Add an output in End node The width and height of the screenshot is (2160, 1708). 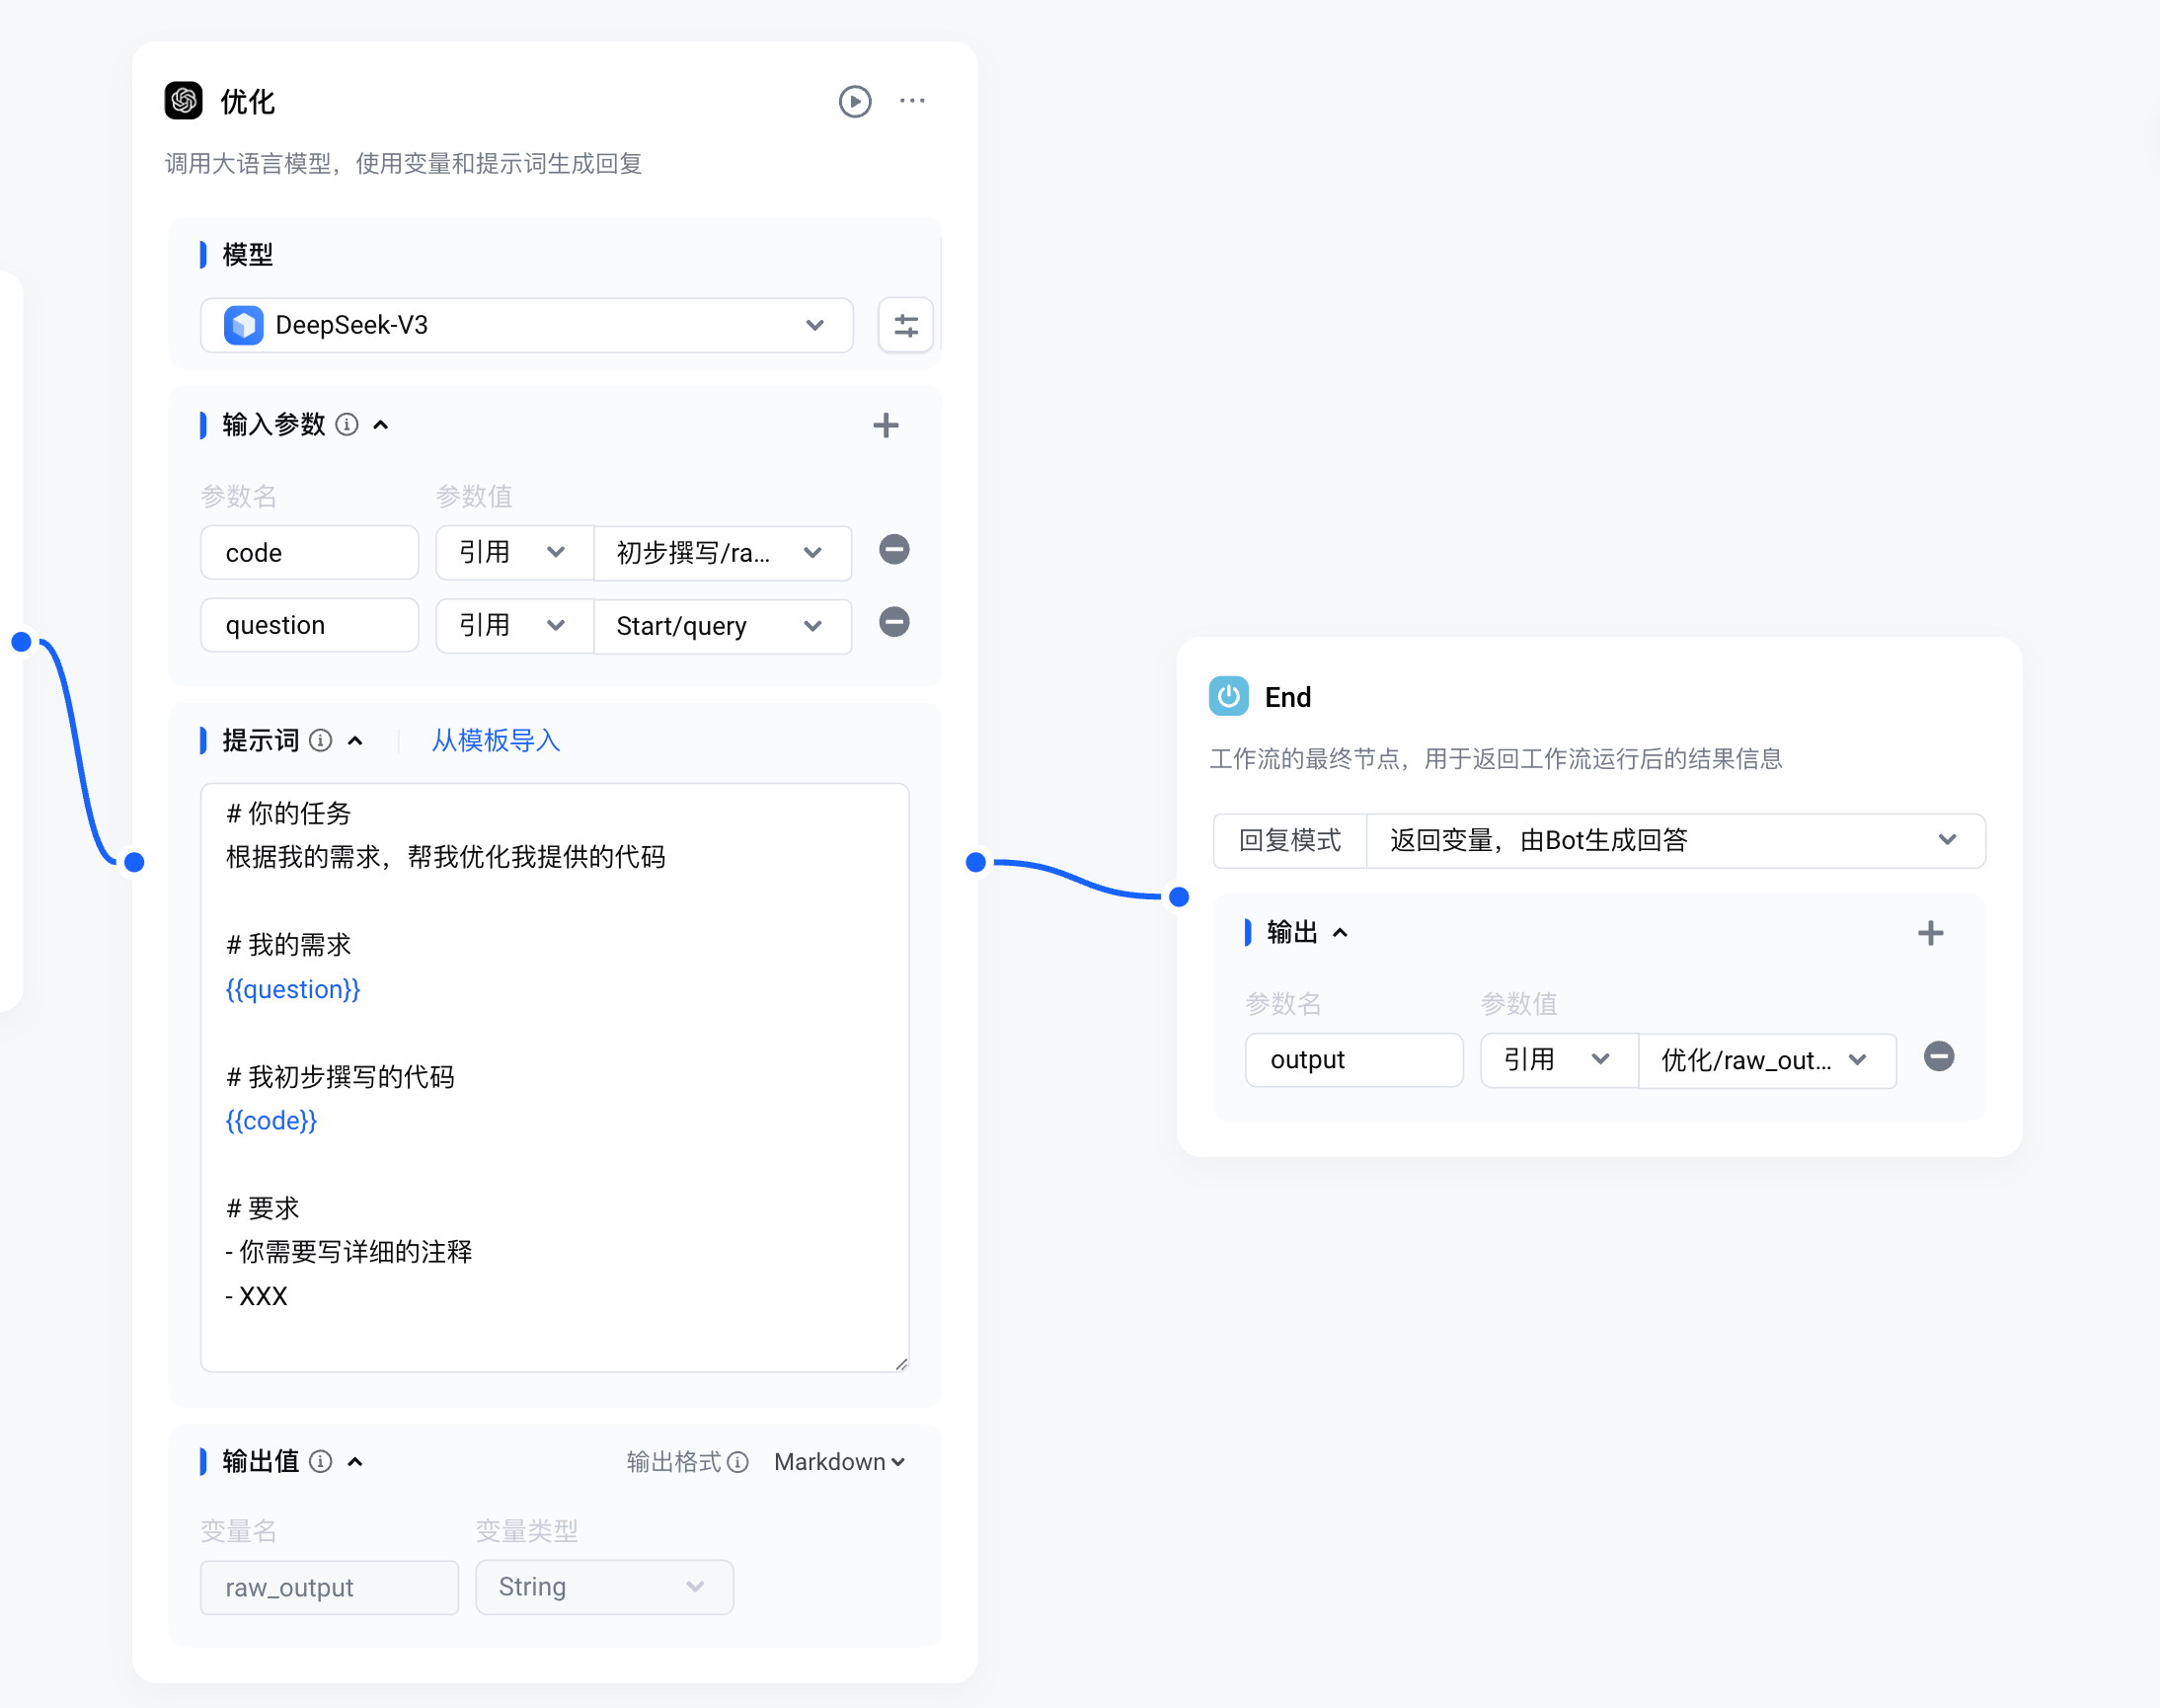pos(1929,933)
